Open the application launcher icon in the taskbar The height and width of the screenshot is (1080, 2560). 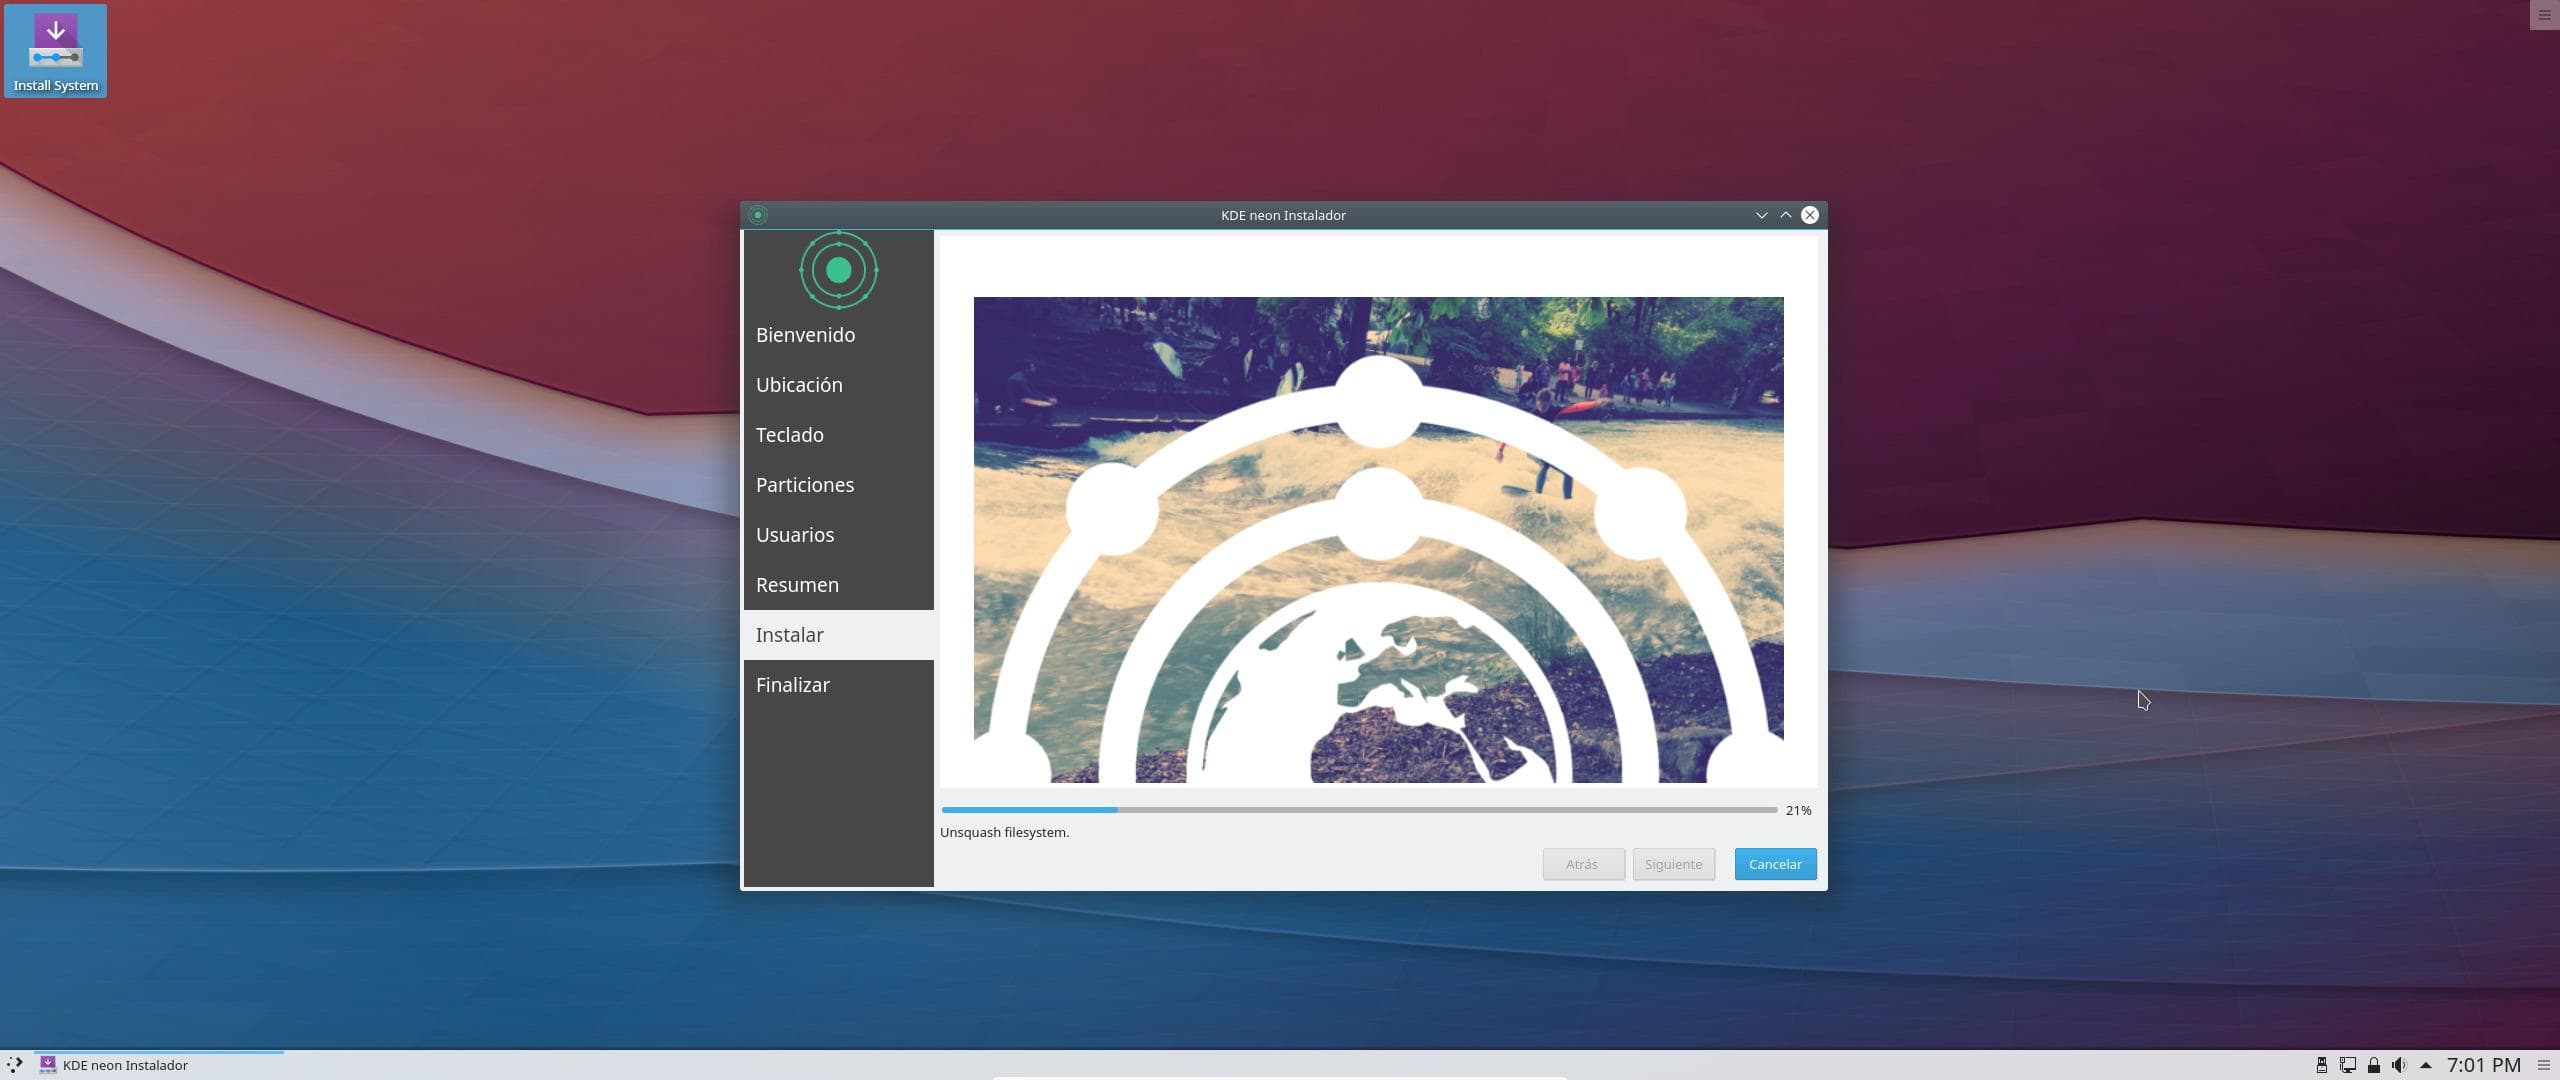click(14, 1065)
